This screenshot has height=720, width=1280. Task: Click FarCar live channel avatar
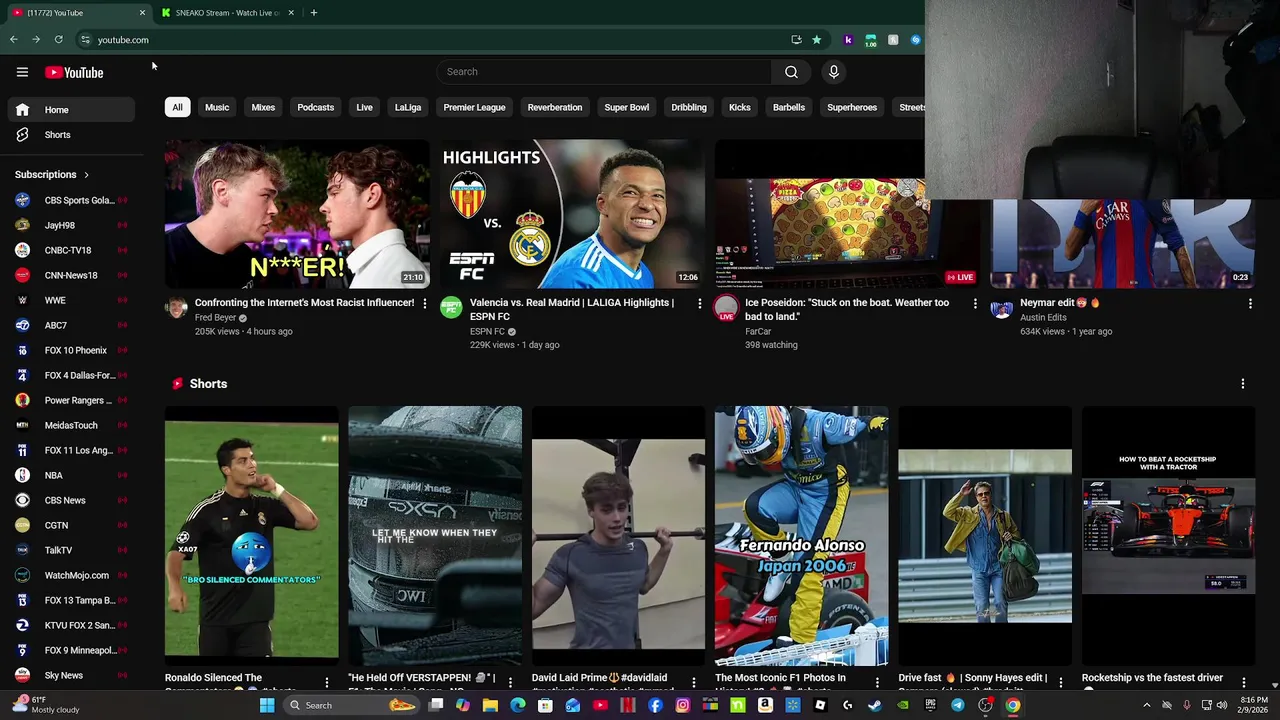[727, 308]
